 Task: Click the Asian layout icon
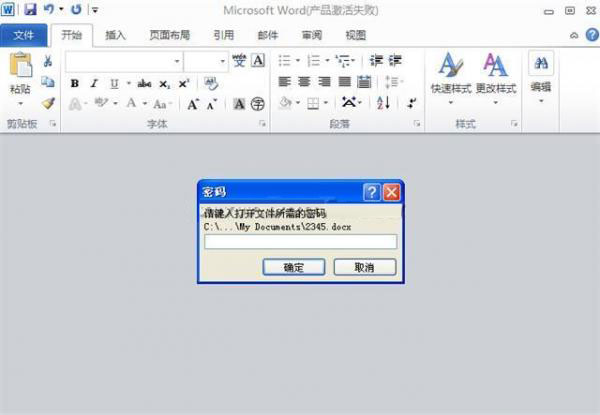tap(349, 103)
